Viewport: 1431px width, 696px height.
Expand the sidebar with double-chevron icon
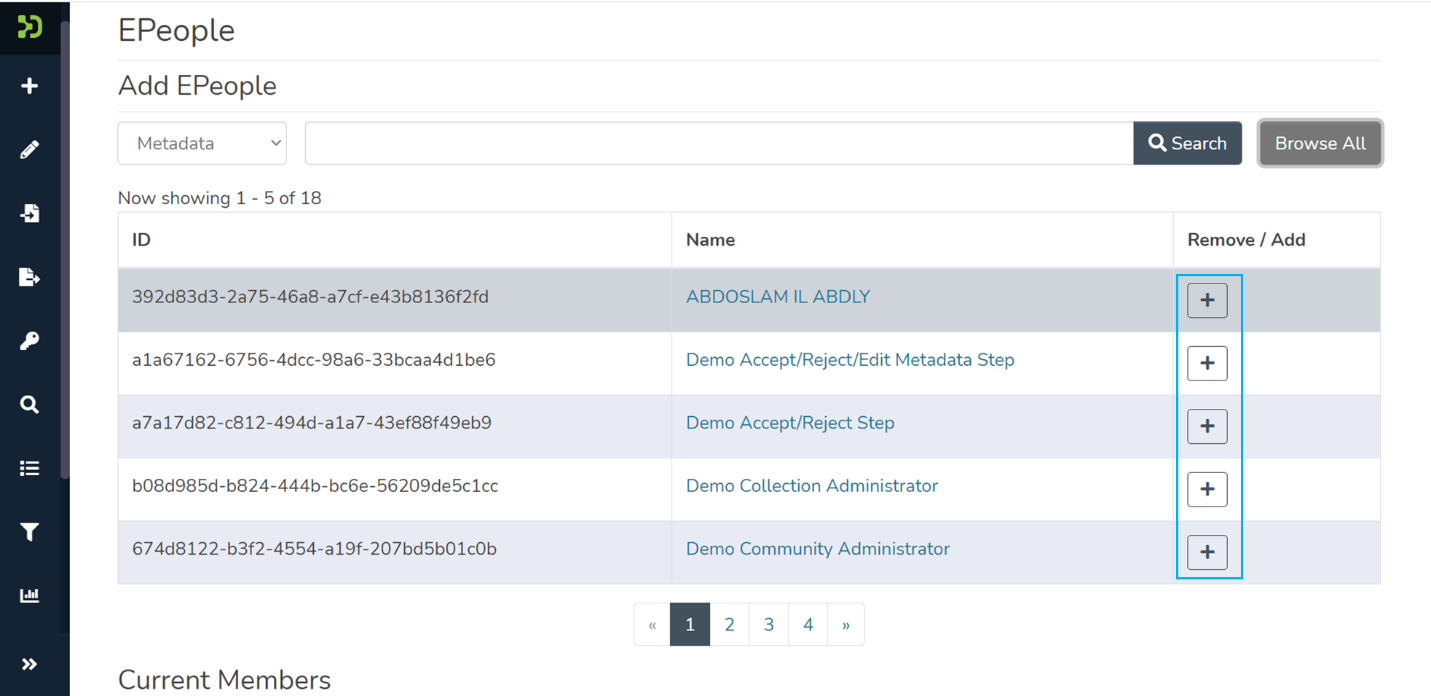point(30,664)
